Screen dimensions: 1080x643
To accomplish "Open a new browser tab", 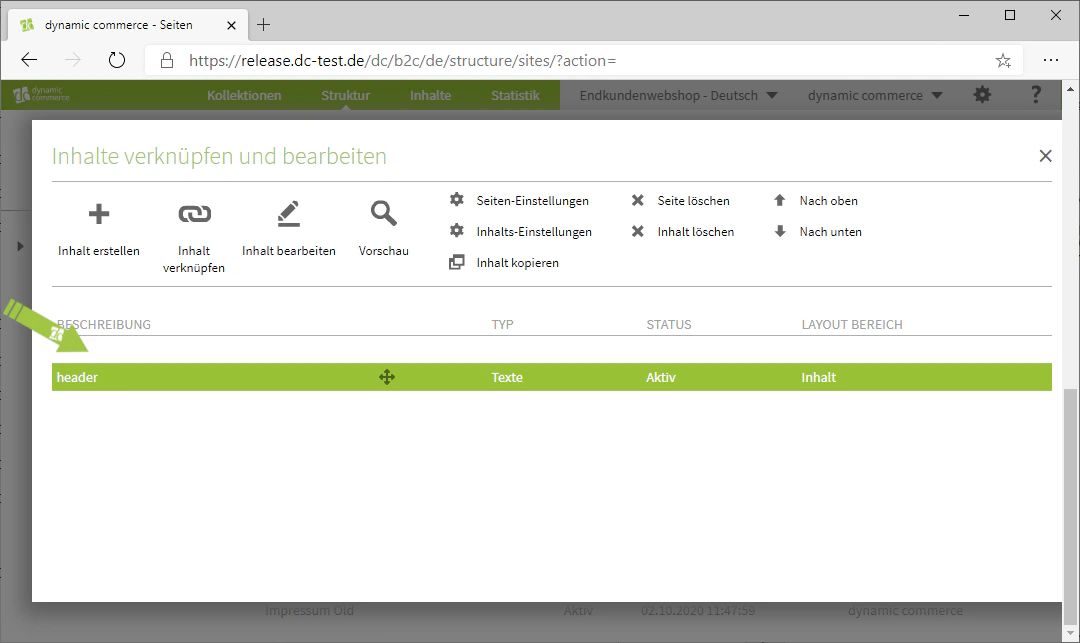I will click(263, 25).
